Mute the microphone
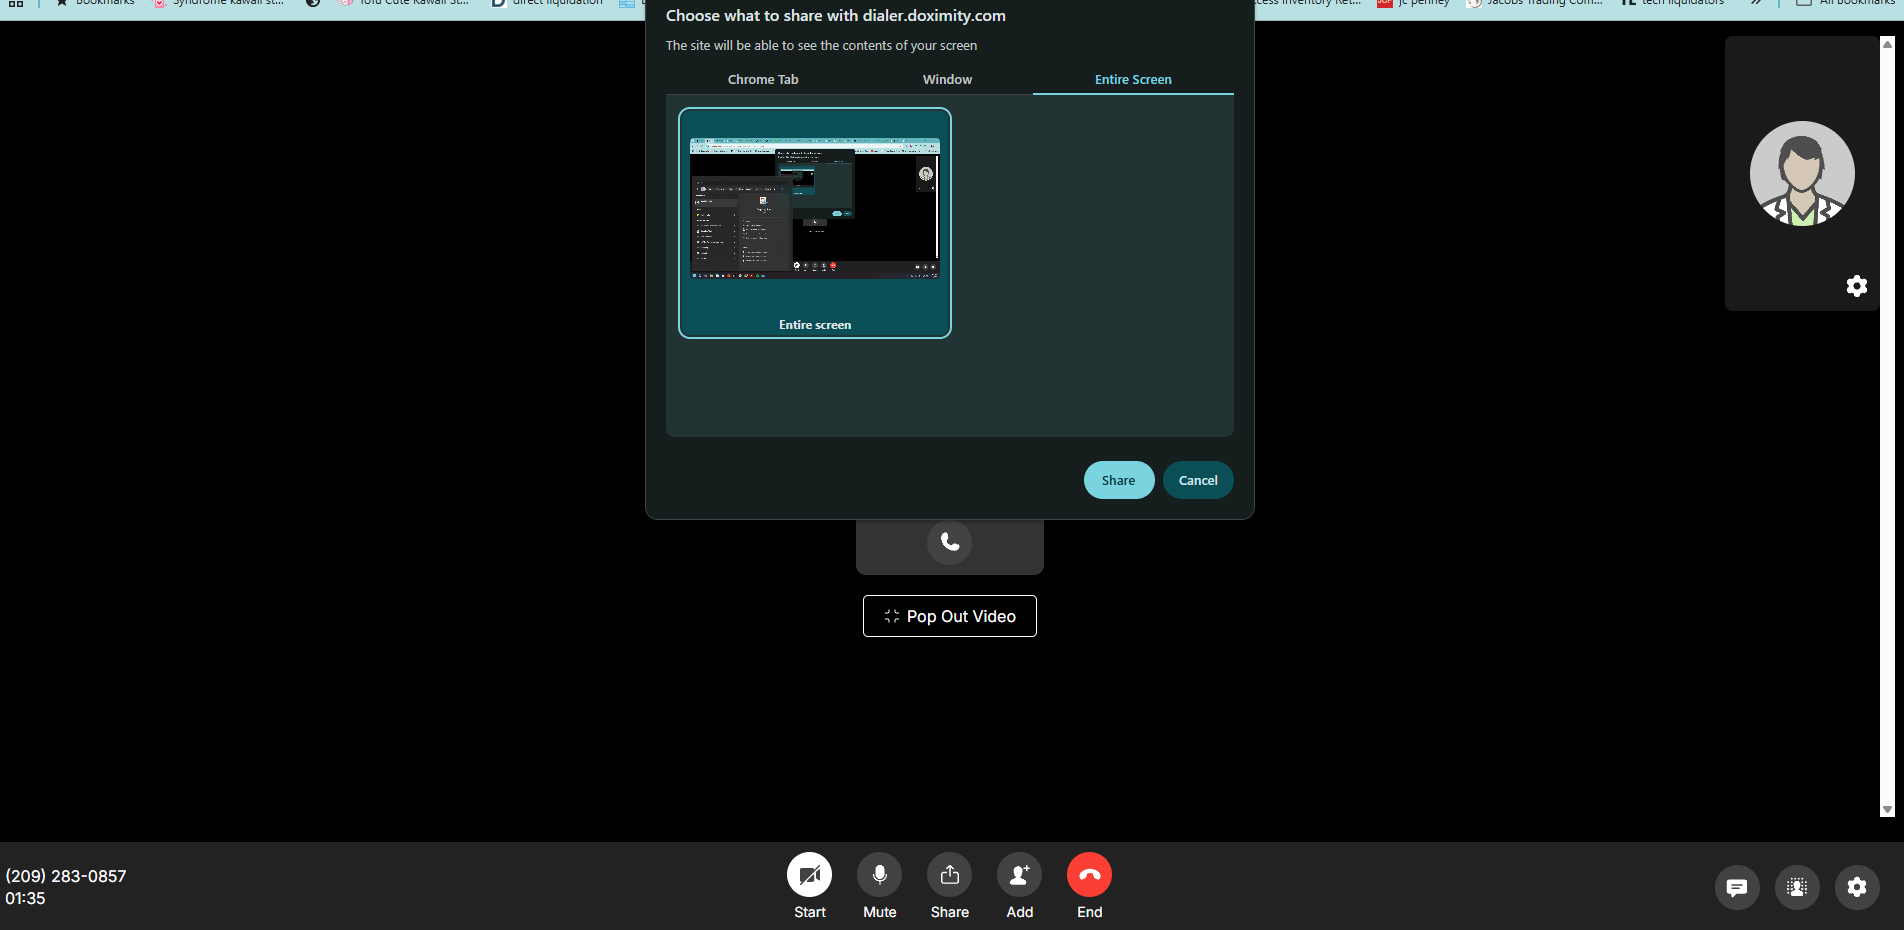Image resolution: width=1904 pixels, height=930 pixels. click(x=879, y=875)
